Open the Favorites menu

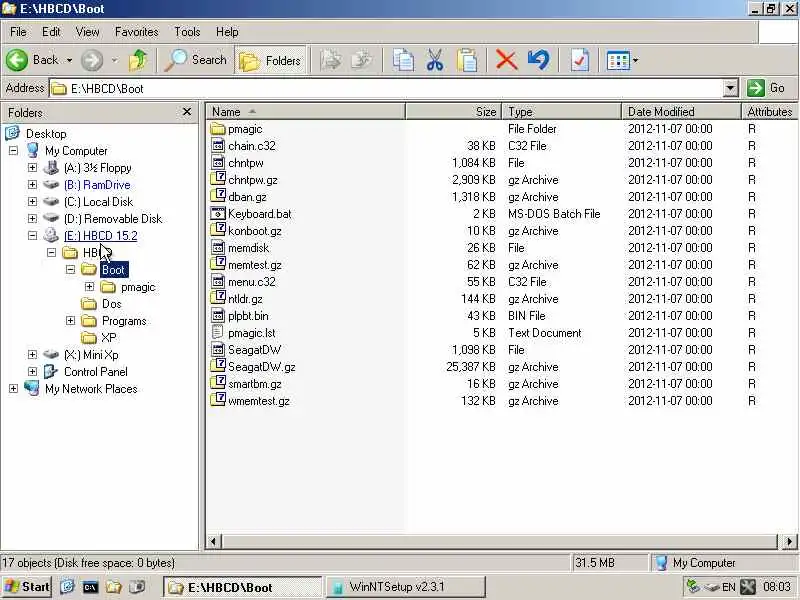(136, 32)
